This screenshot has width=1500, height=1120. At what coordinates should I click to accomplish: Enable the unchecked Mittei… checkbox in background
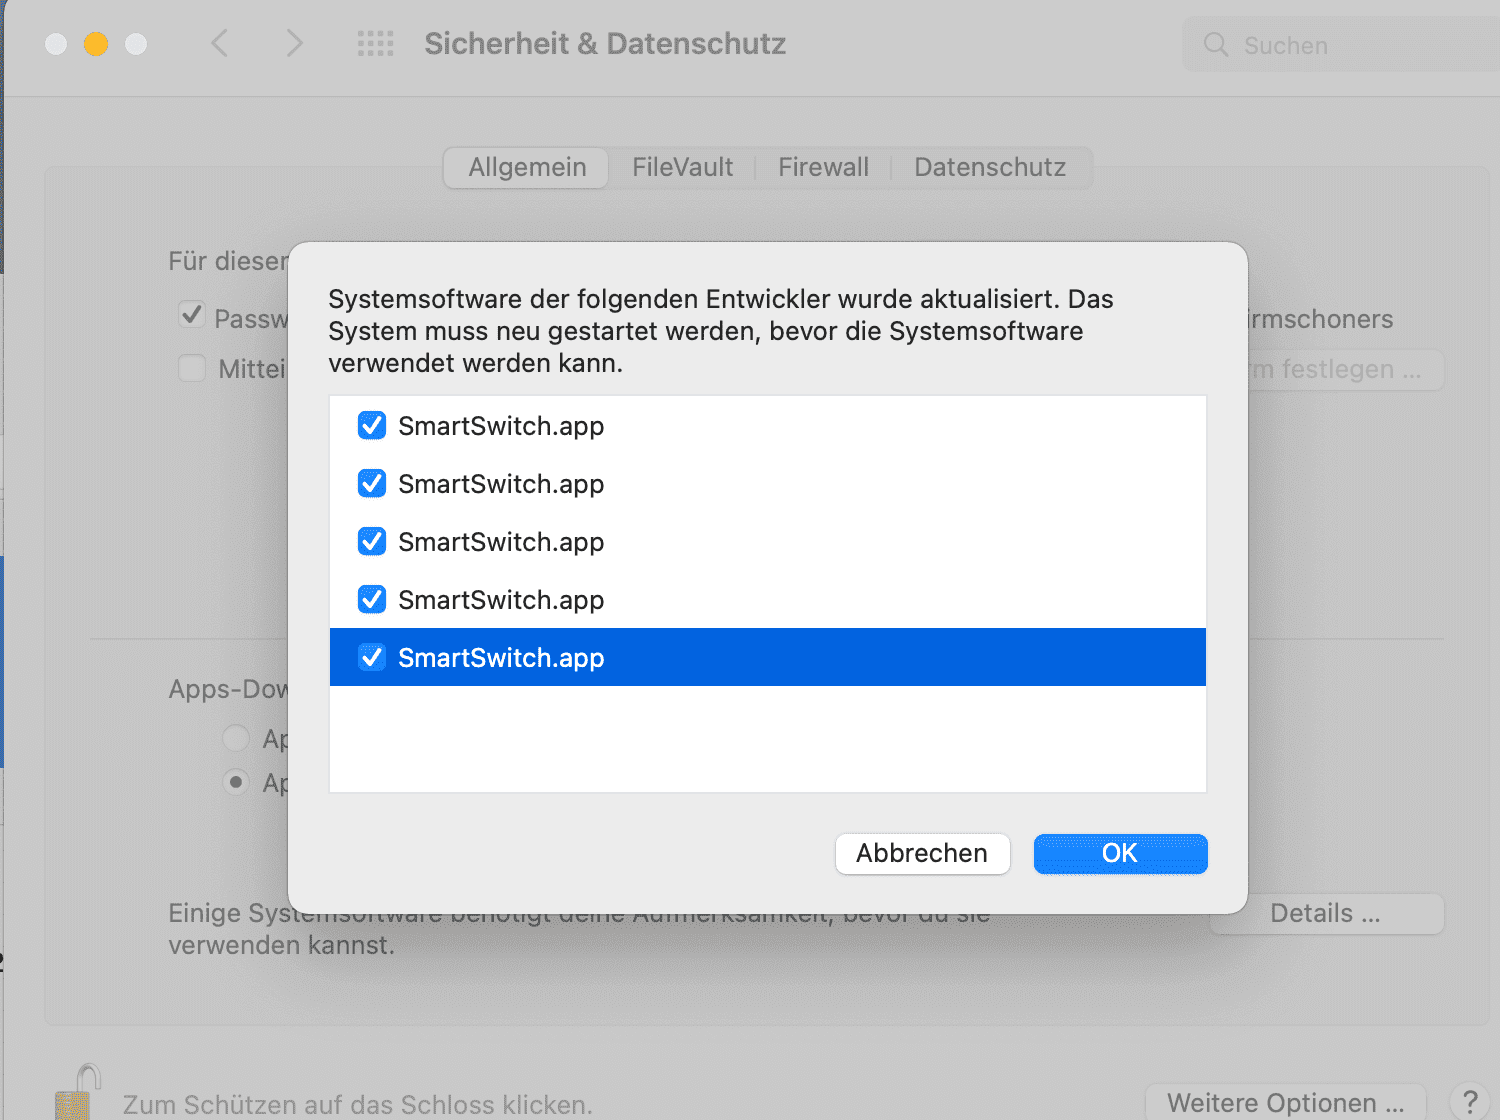pos(192,368)
